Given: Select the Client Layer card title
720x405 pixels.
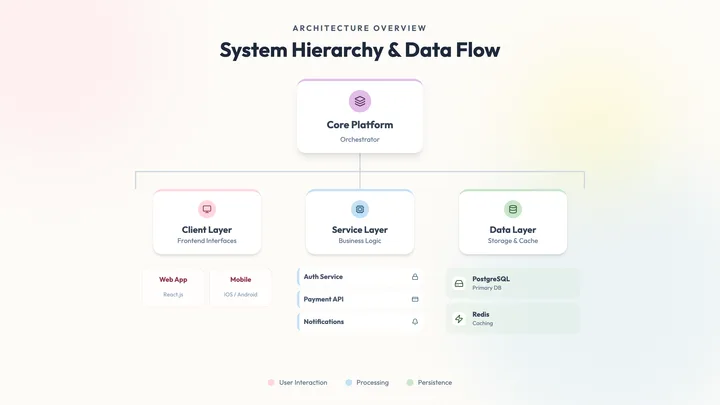Looking at the screenshot, I should pos(207,230).
